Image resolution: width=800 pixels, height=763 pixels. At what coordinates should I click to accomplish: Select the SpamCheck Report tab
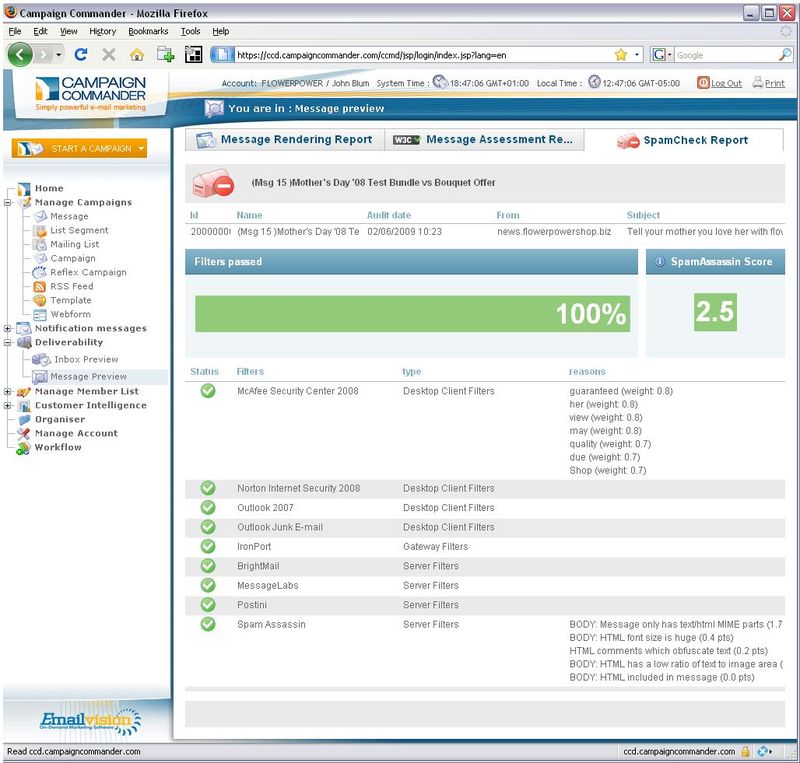click(683, 140)
